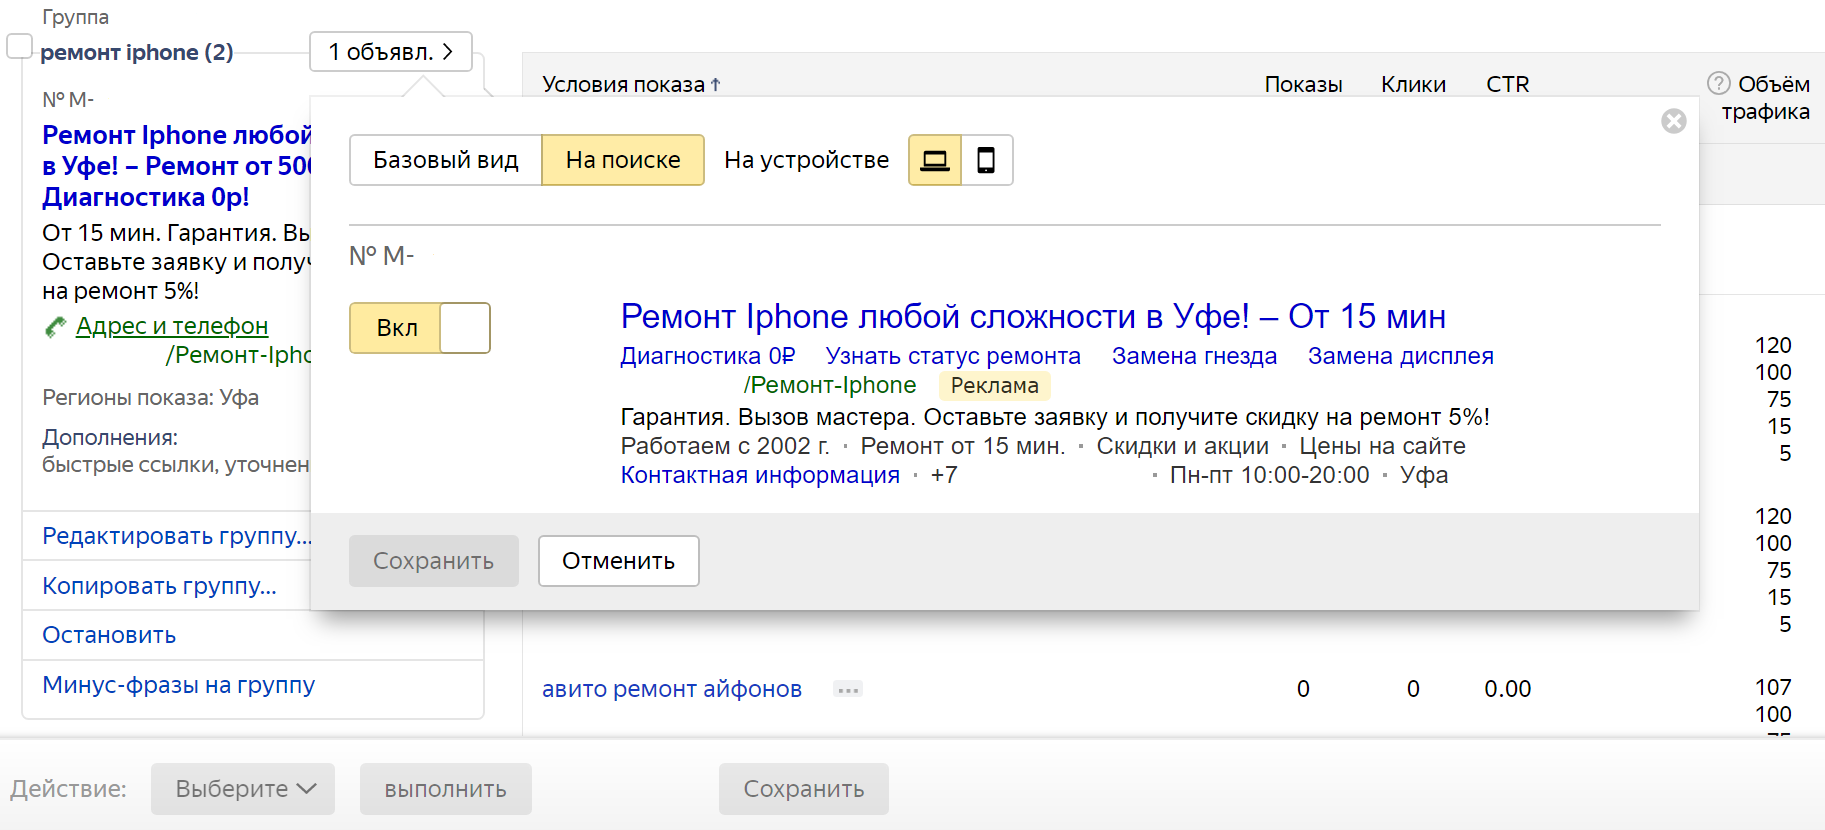1825x830 pixels.
Task: Click the ad headline in preview
Action: pyautogui.click(x=1033, y=316)
